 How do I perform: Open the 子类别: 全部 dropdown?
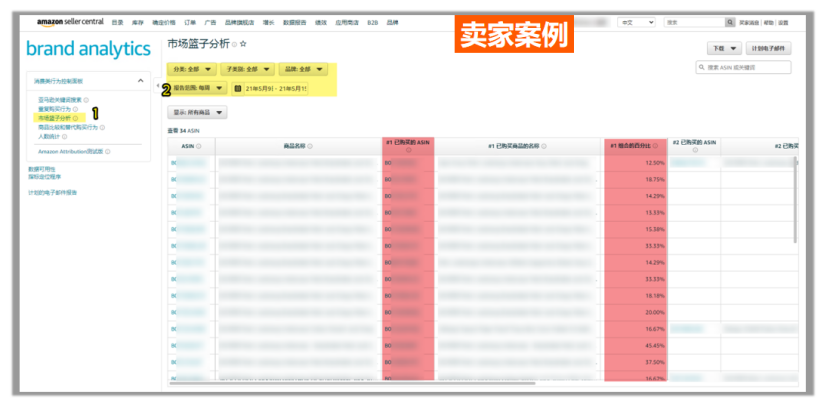pos(248,69)
